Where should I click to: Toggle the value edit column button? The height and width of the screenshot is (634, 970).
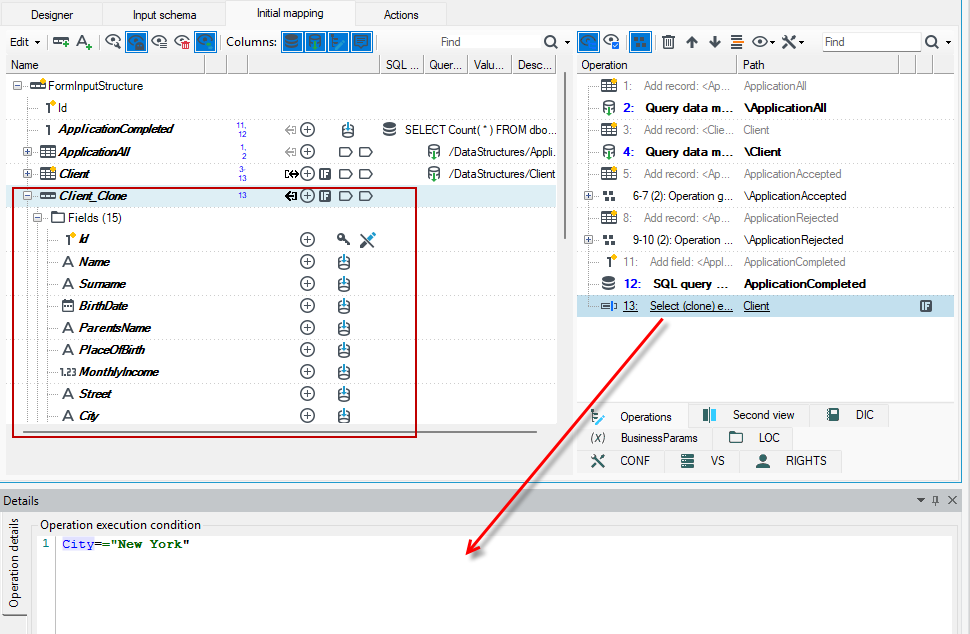[338, 41]
